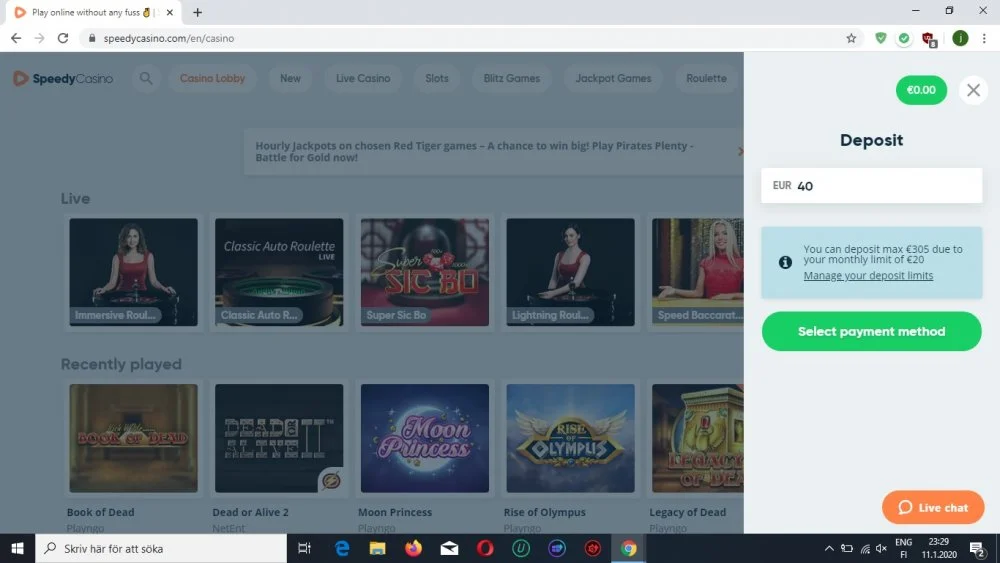Image resolution: width=1000 pixels, height=563 pixels.
Task: Click the Windows taskbar search box
Action: pyautogui.click(x=161, y=548)
